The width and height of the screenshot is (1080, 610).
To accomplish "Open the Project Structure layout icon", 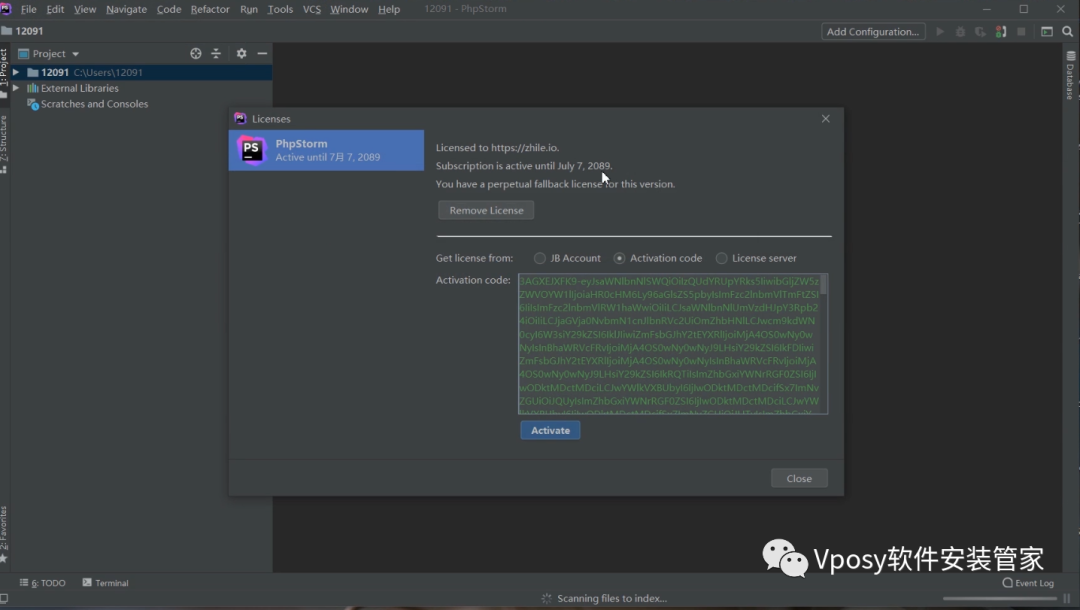I will (x=1046, y=32).
